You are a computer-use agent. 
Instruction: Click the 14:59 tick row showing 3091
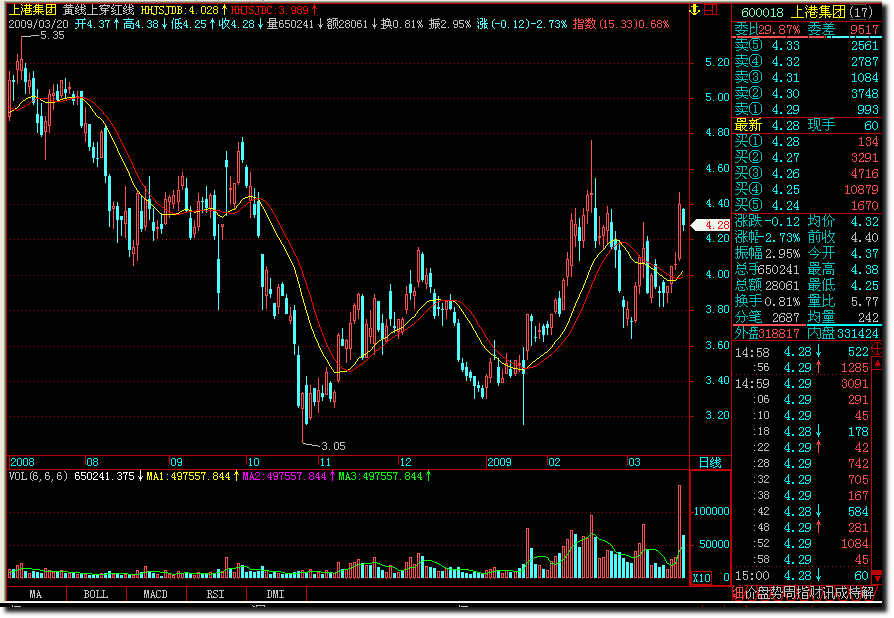(802, 384)
